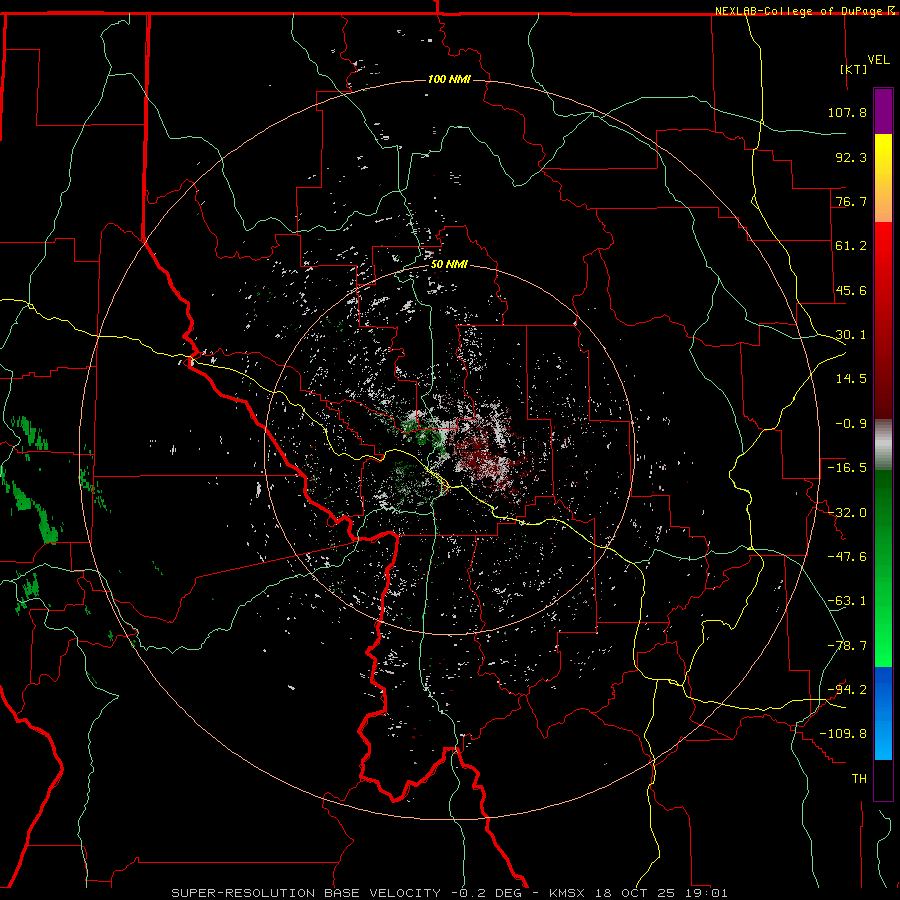Click the 76.7 velocity scale value
Screen dimensions: 900x900
[851, 201]
